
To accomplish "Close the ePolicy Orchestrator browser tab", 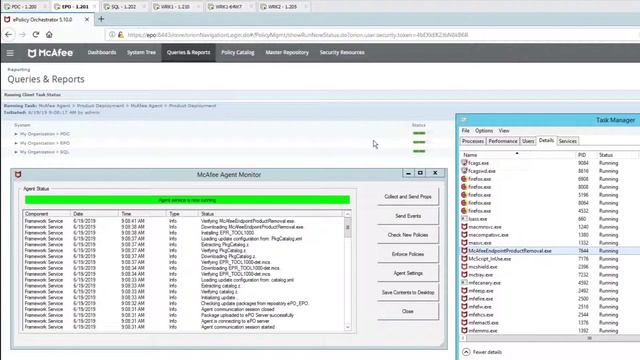I will point(87,19).
